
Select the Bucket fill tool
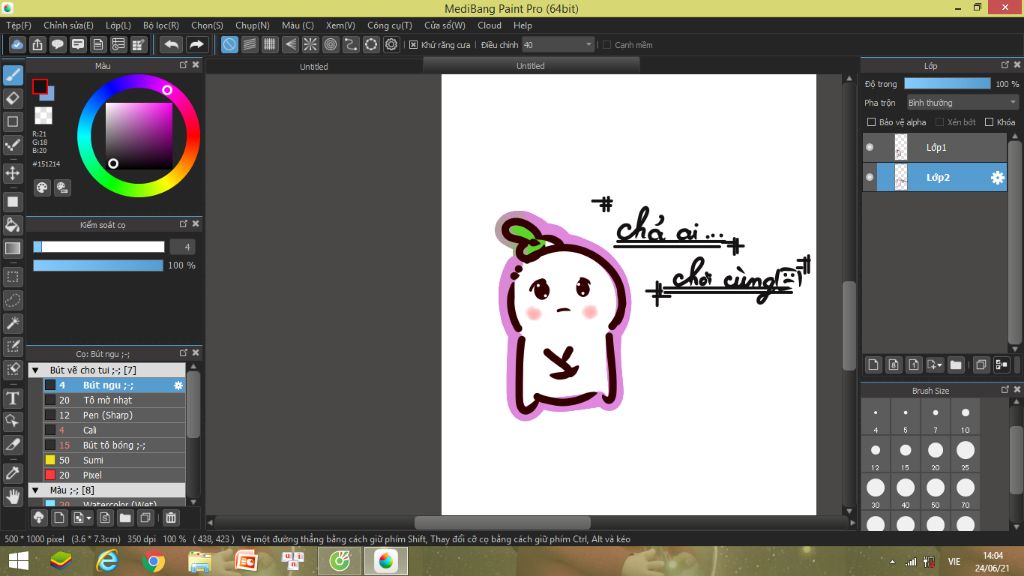[12, 225]
